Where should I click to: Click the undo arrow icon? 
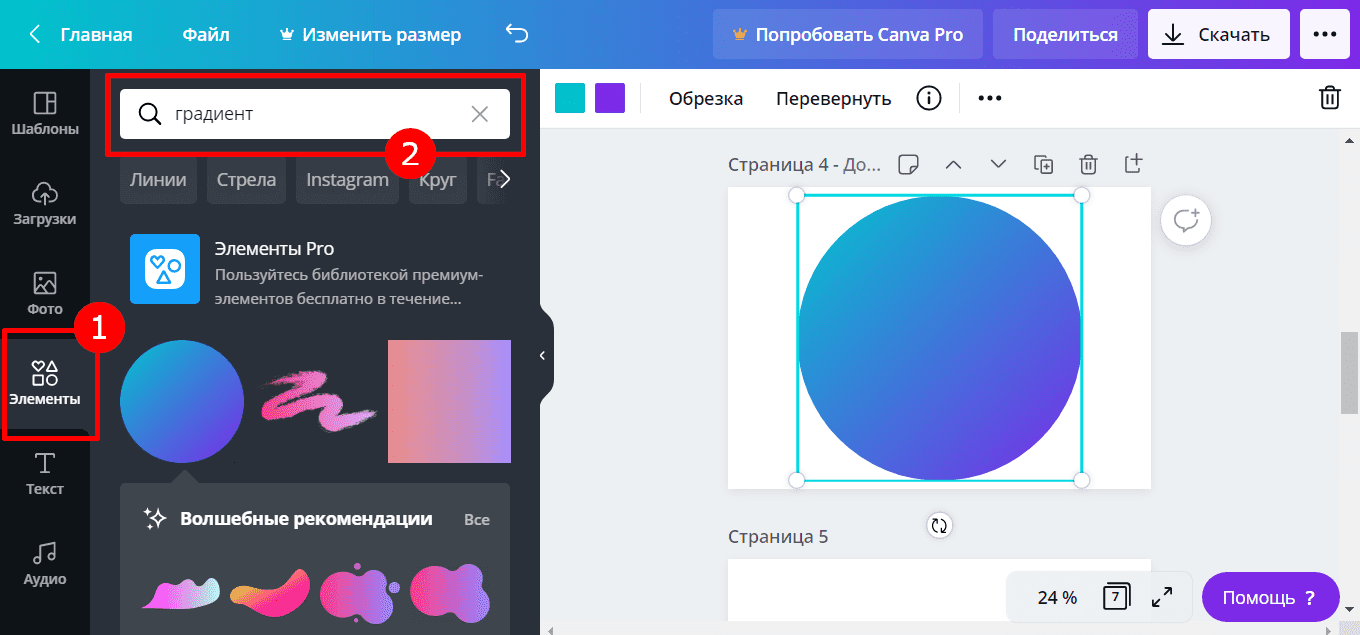pos(517,34)
